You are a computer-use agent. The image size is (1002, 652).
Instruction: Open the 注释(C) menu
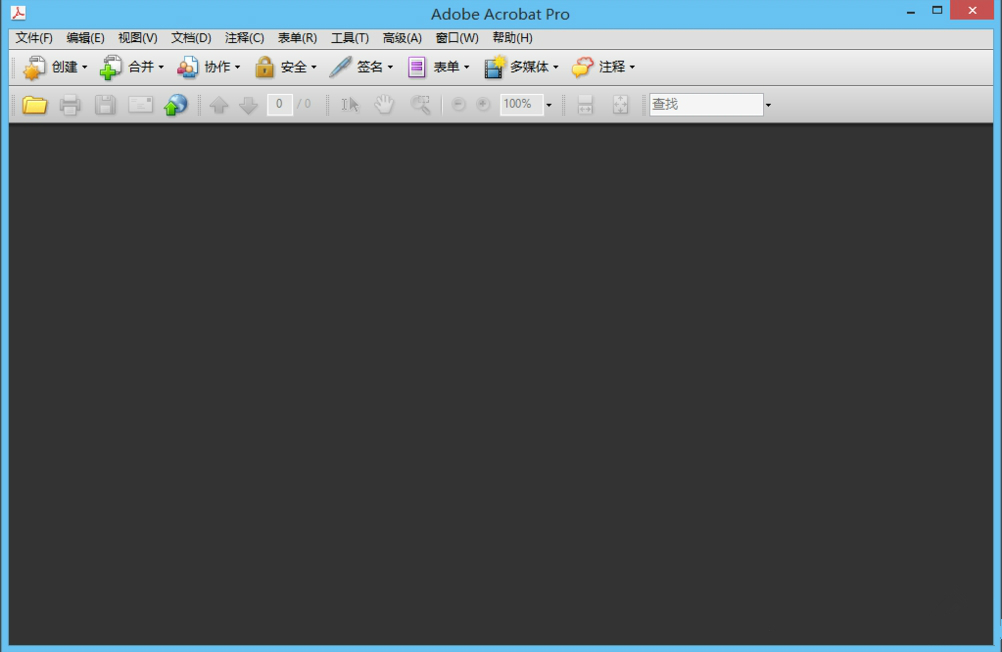[244, 38]
